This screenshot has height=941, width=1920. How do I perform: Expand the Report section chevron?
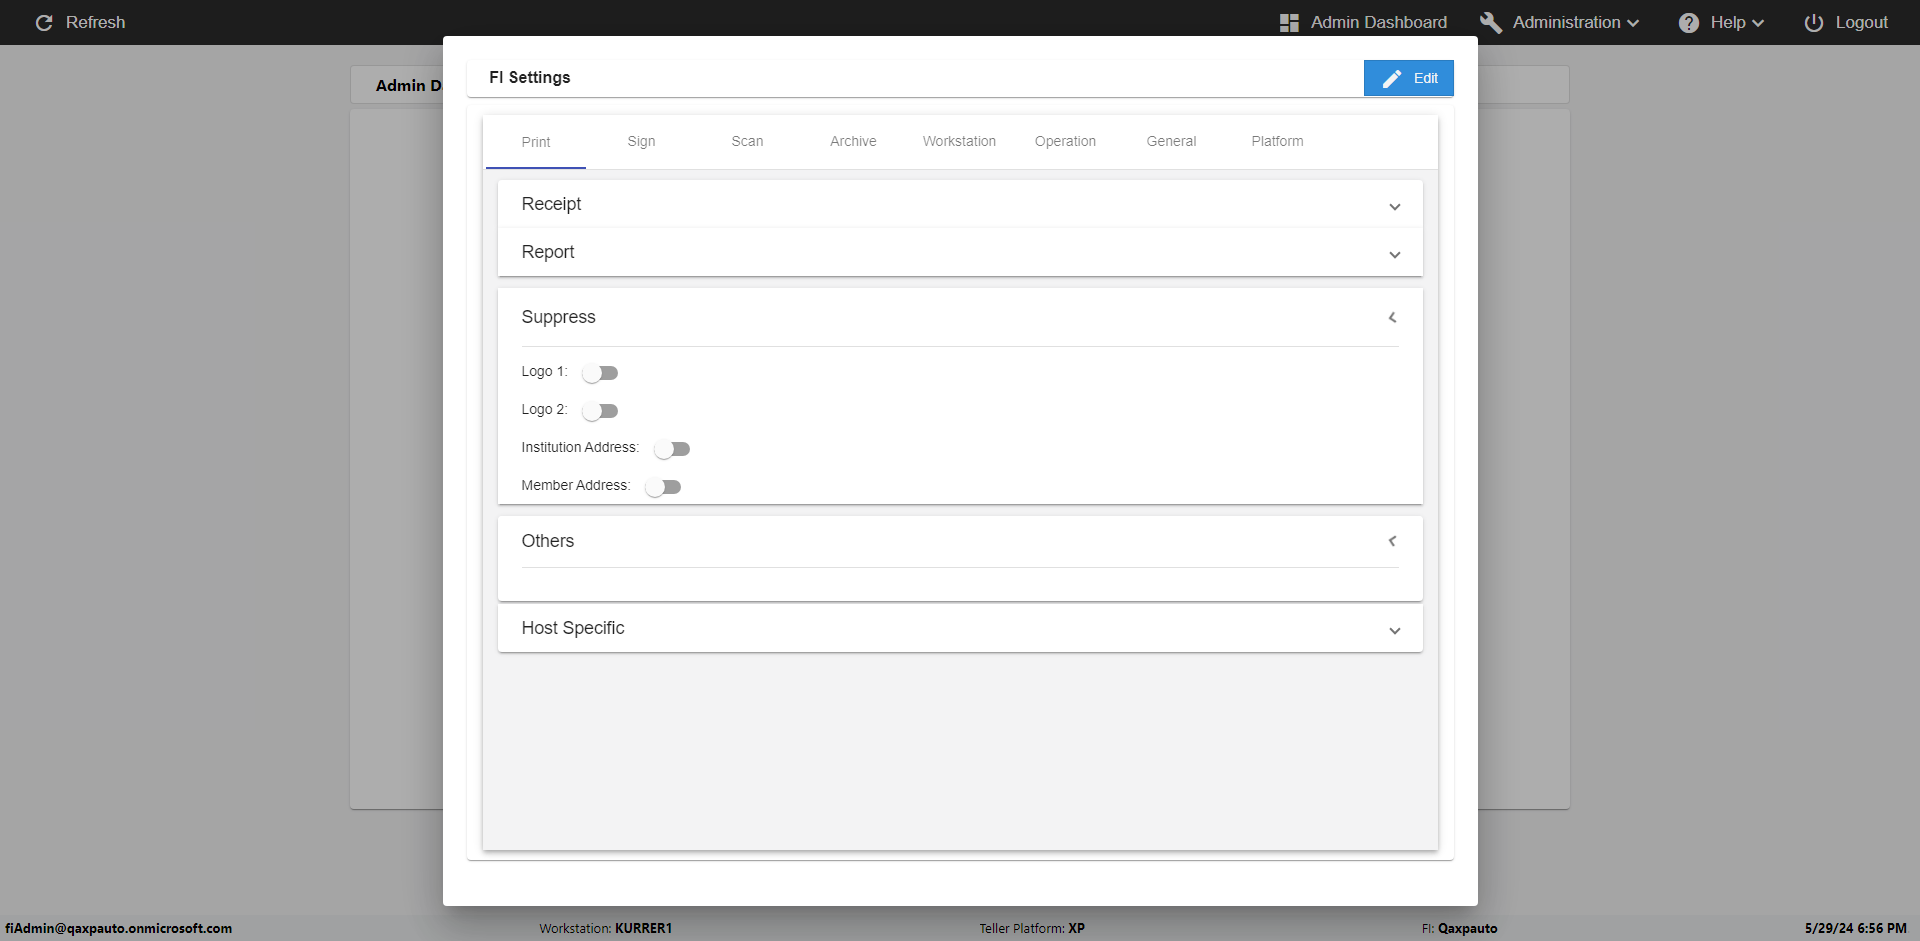point(1394,255)
